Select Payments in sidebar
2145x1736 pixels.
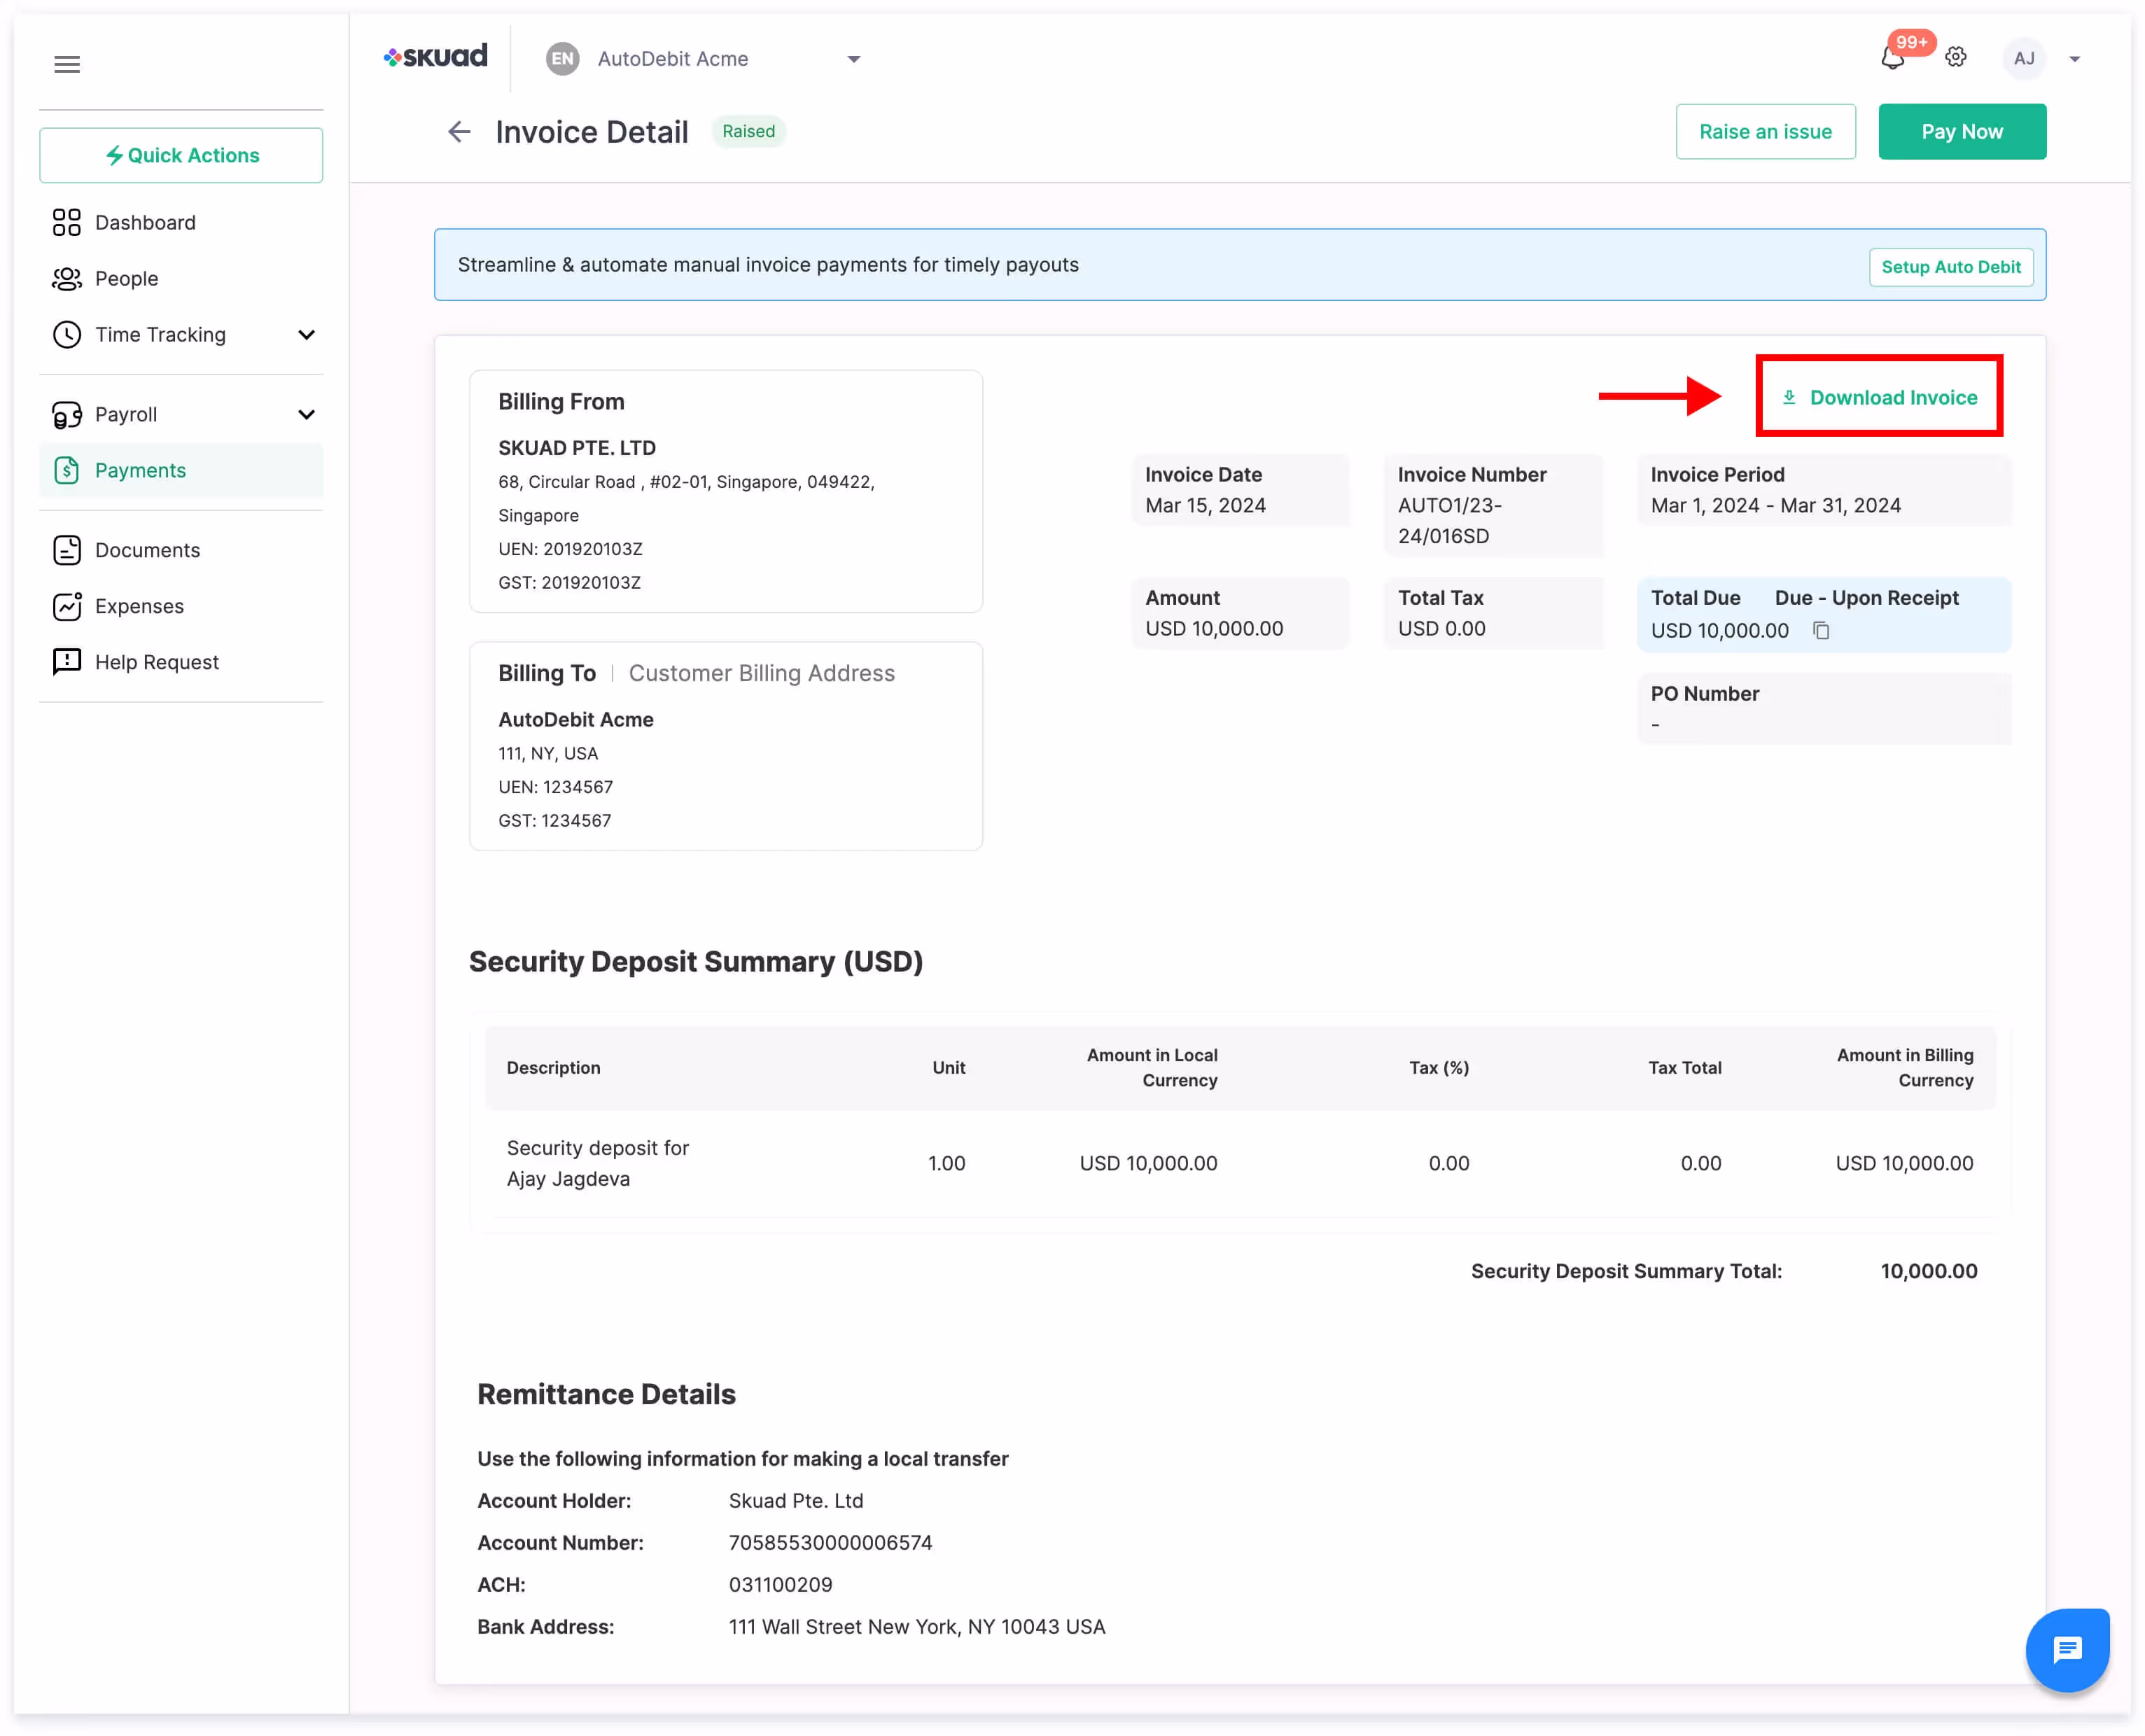pyautogui.click(x=140, y=471)
